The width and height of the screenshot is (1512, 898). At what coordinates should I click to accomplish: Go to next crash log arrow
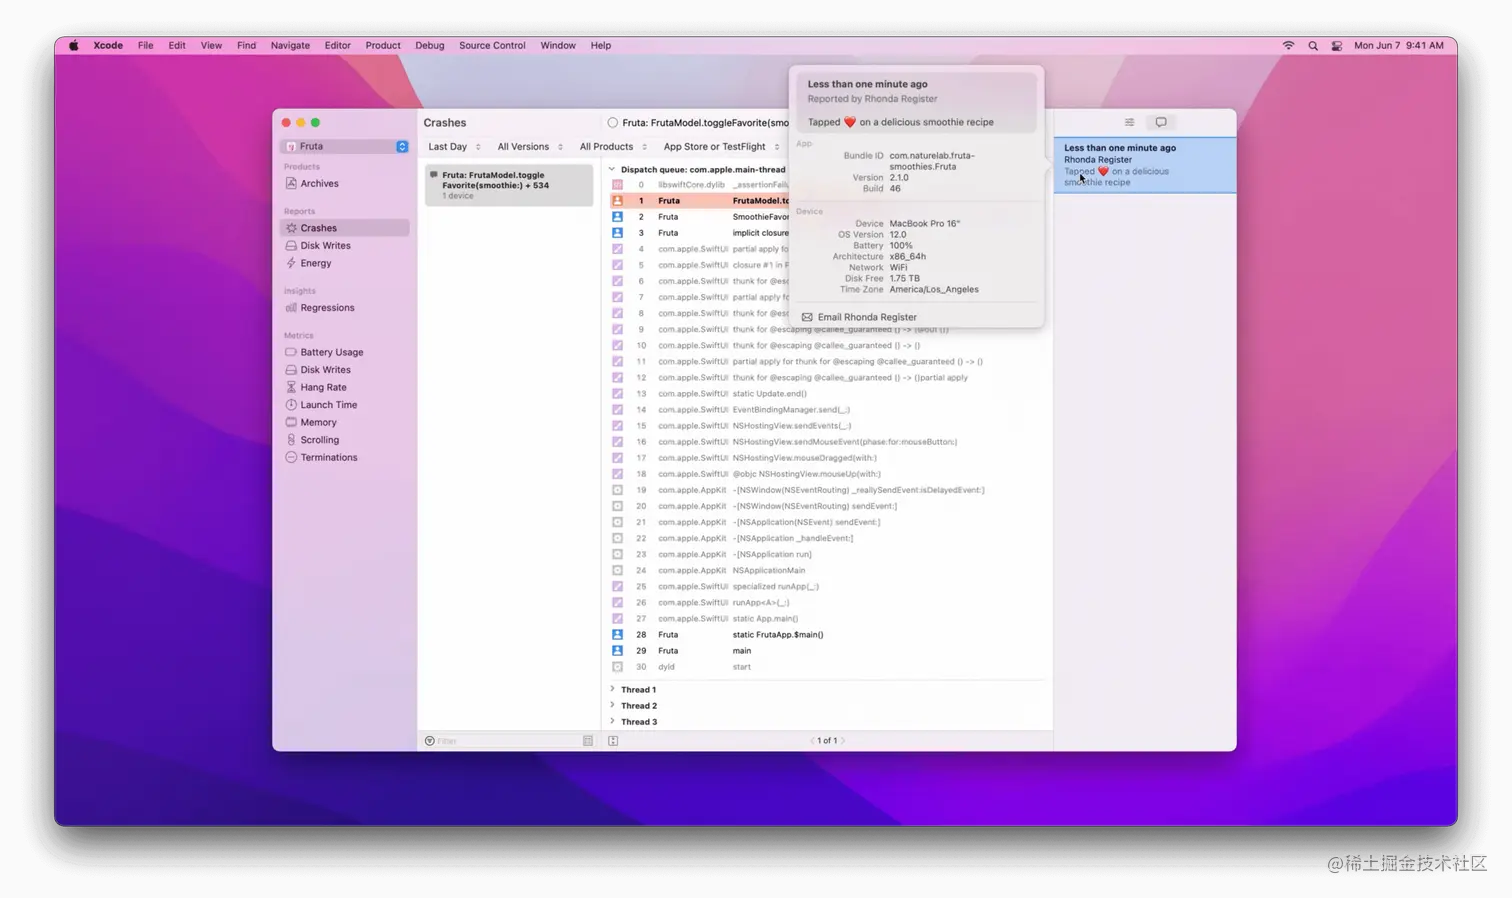[x=843, y=741]
